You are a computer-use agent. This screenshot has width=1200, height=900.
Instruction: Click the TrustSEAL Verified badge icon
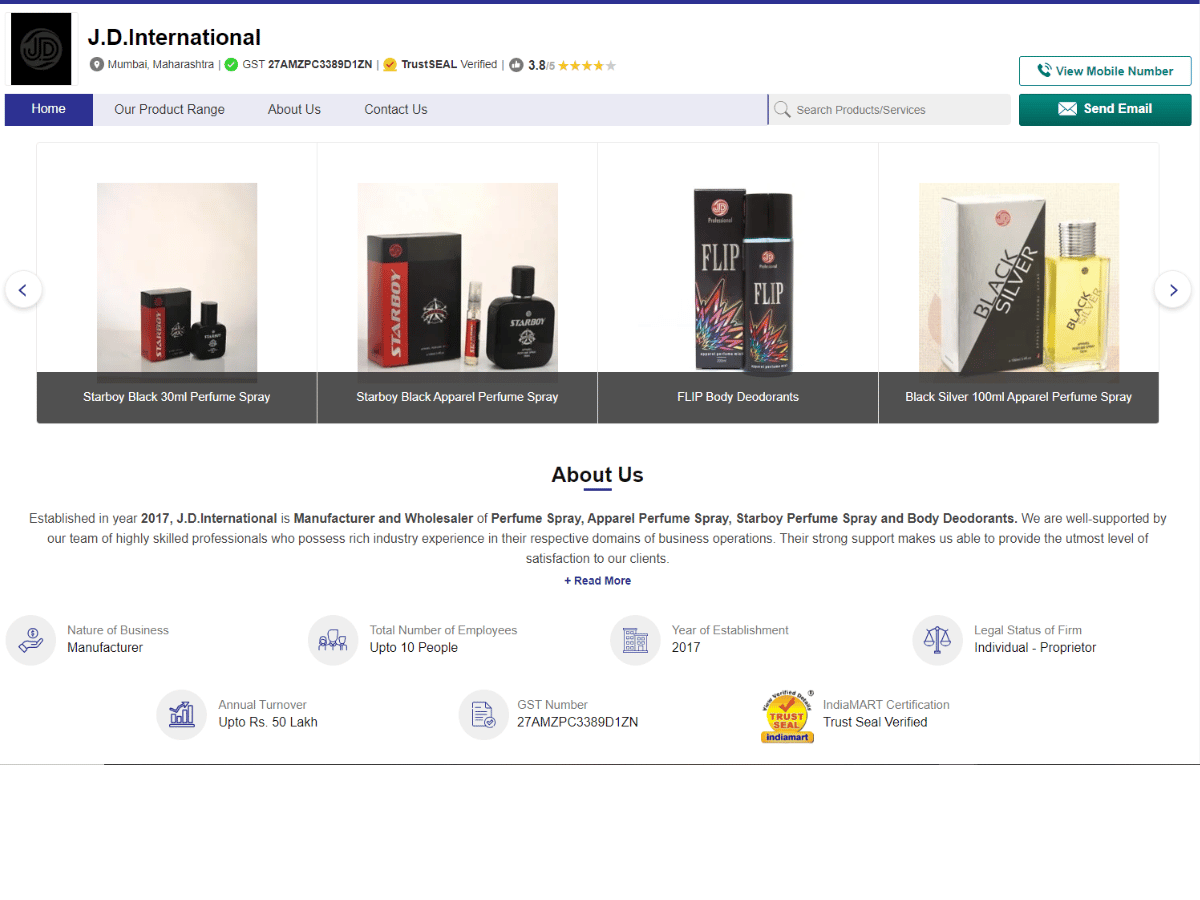390,64
